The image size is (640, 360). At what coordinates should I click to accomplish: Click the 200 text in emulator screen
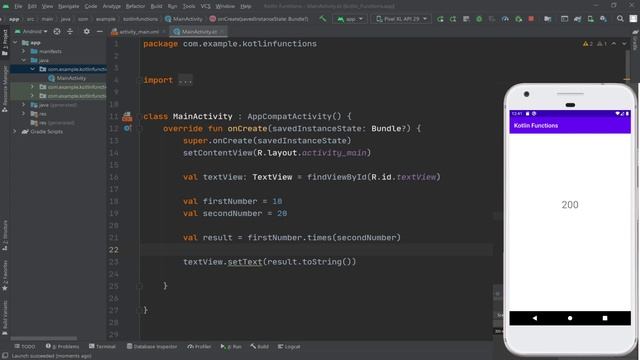570,205
